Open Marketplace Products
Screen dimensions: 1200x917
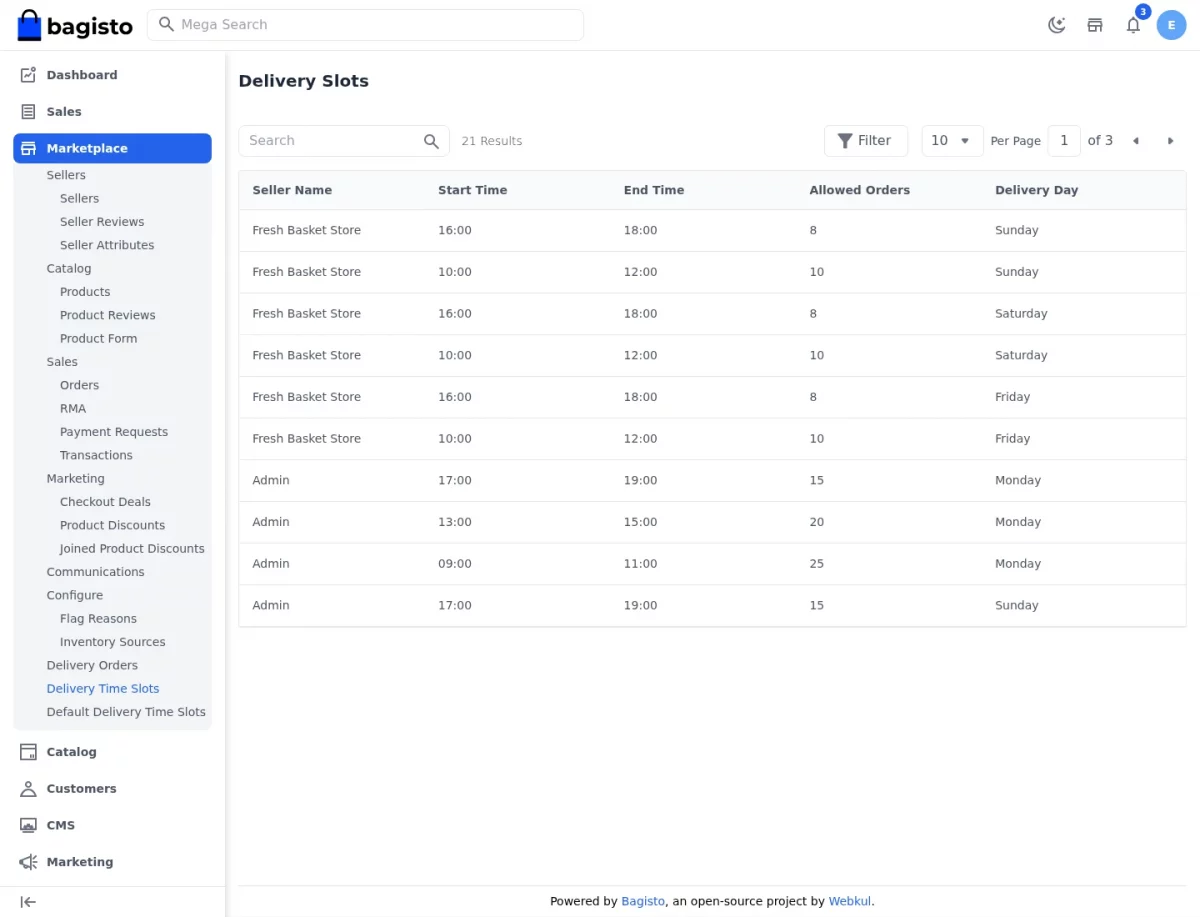(85, 292)
